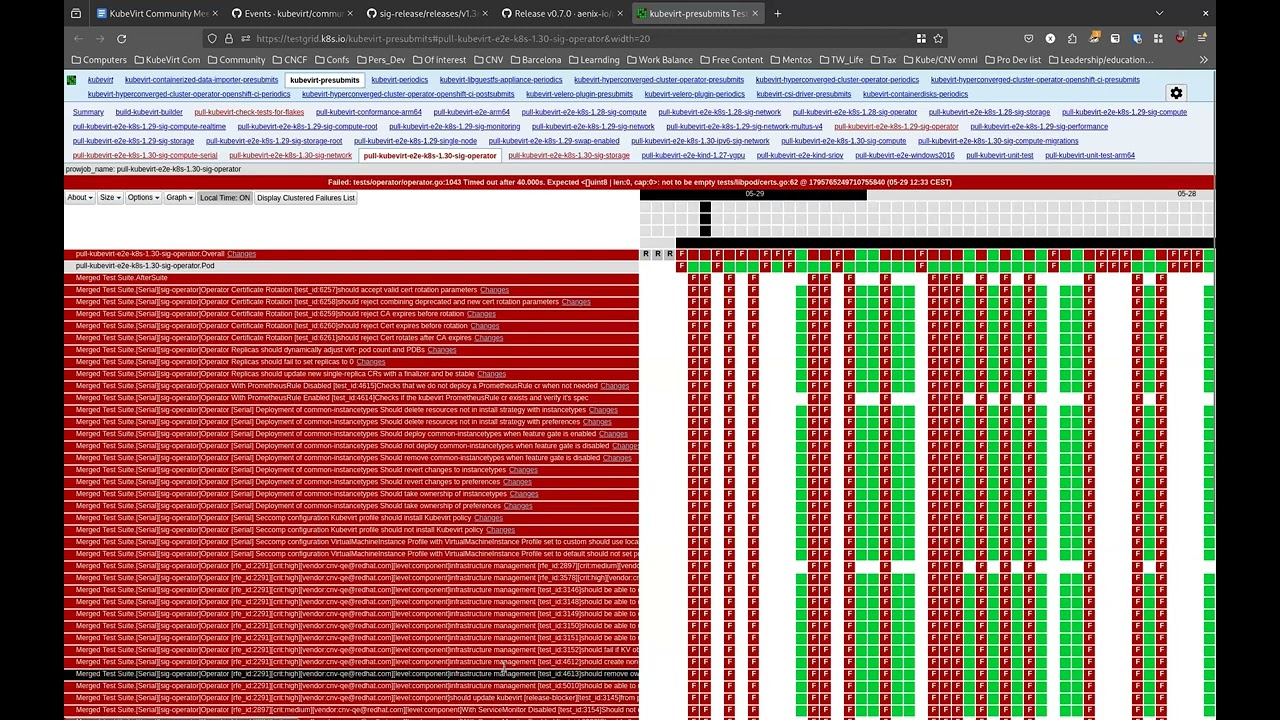Open the Size dropdown menu

(110, 198)
